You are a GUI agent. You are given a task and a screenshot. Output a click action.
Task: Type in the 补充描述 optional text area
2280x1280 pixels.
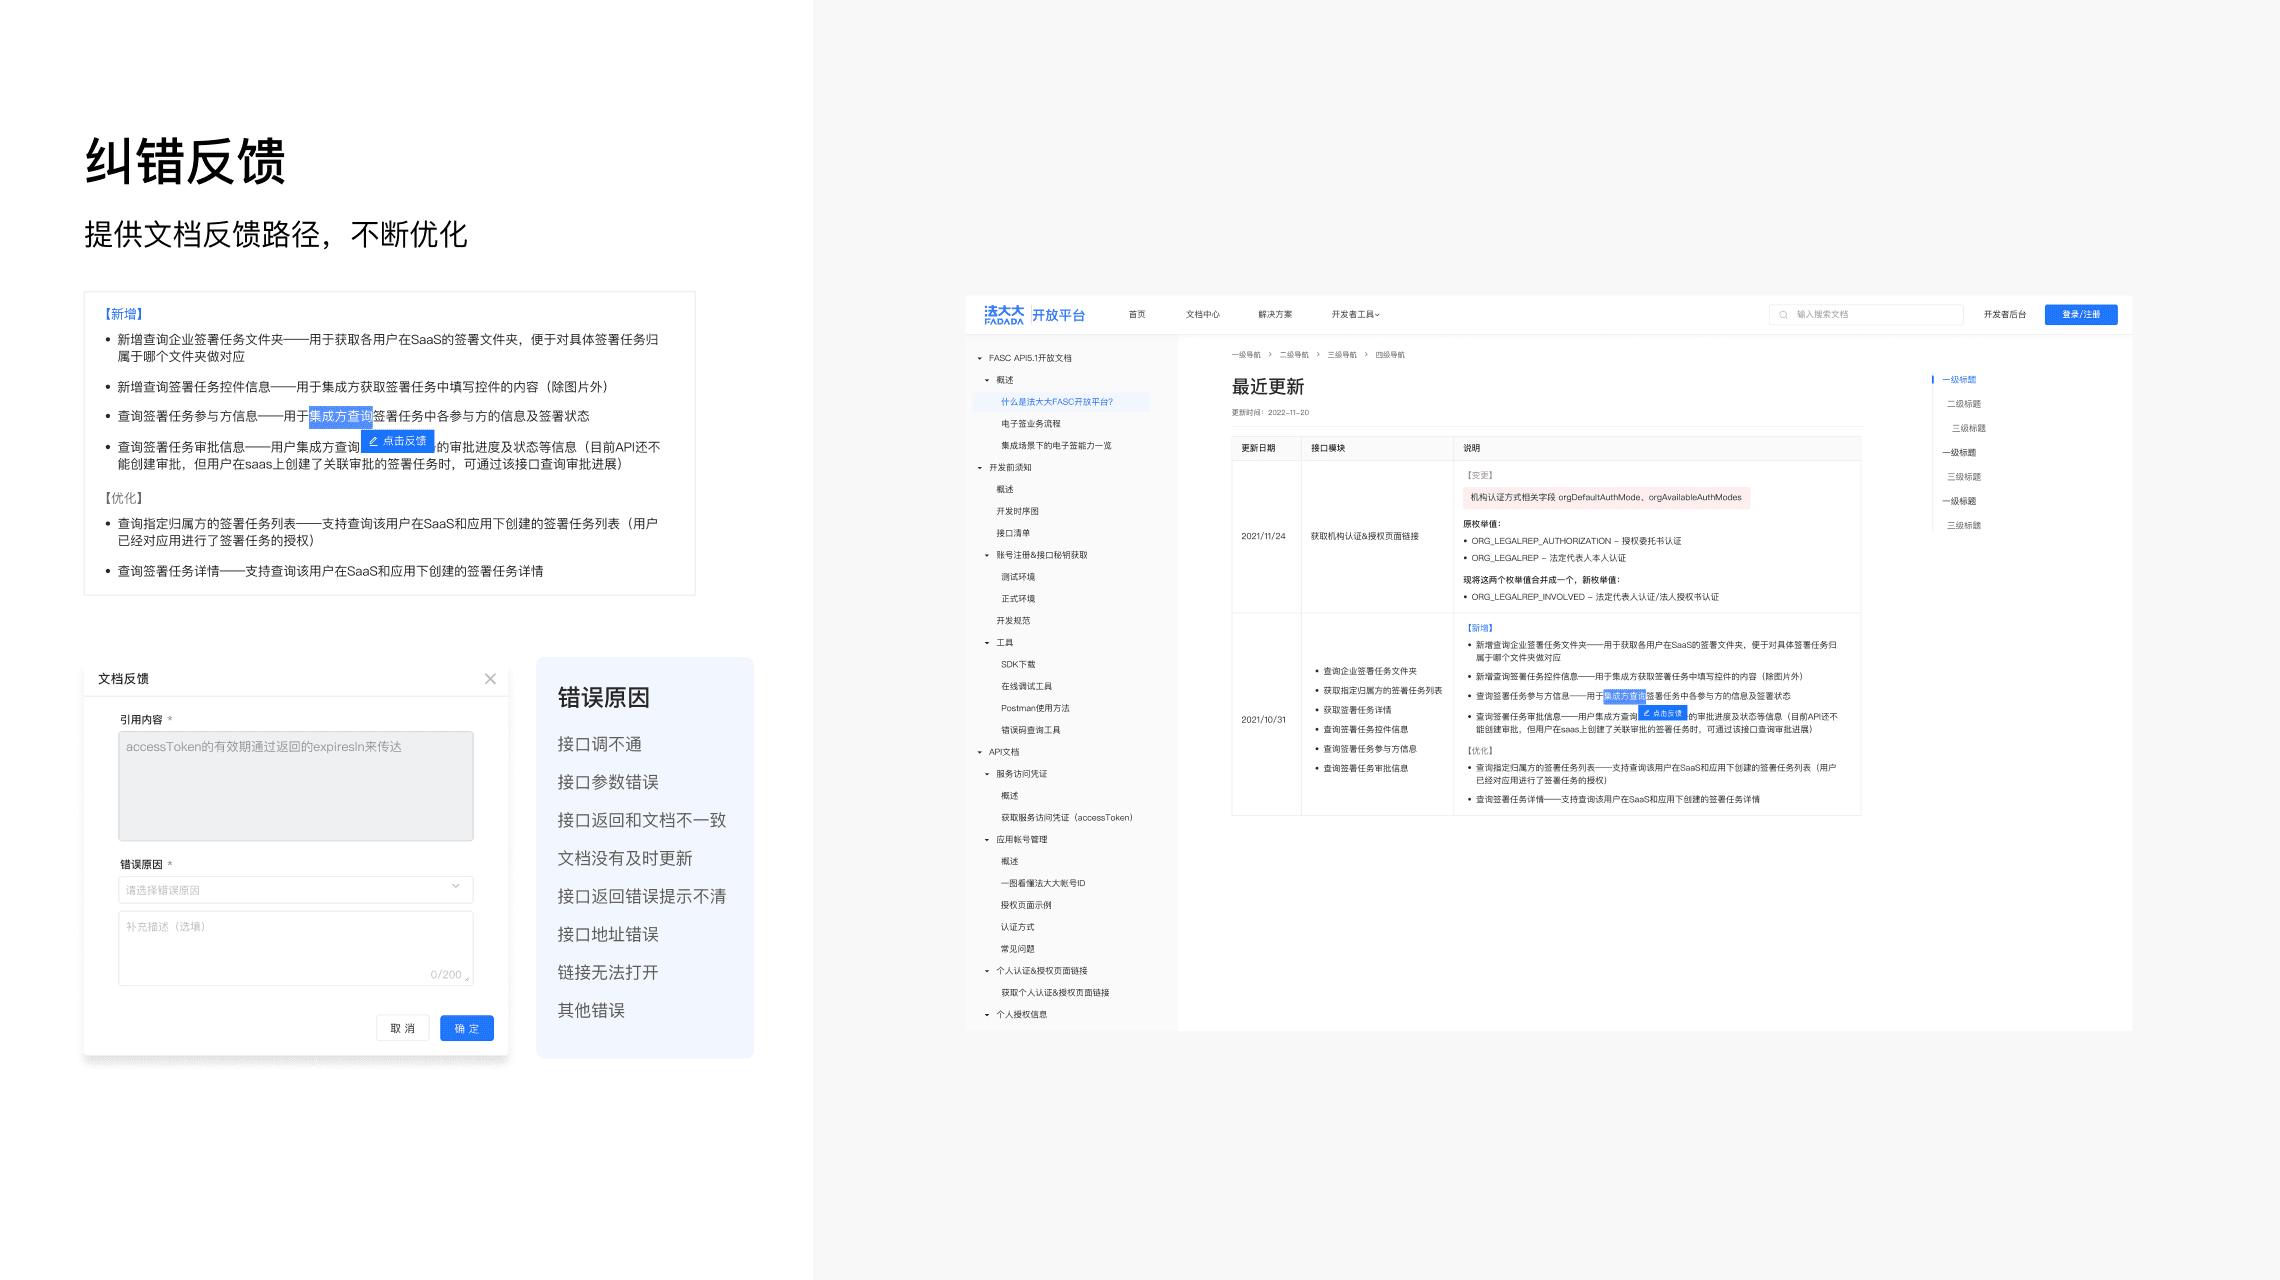295,945
